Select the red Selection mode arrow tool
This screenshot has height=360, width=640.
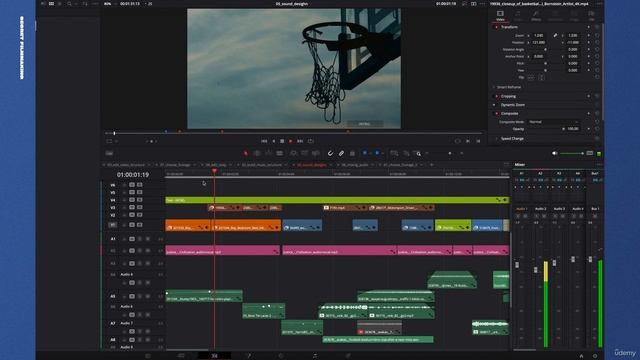point(246,153)
